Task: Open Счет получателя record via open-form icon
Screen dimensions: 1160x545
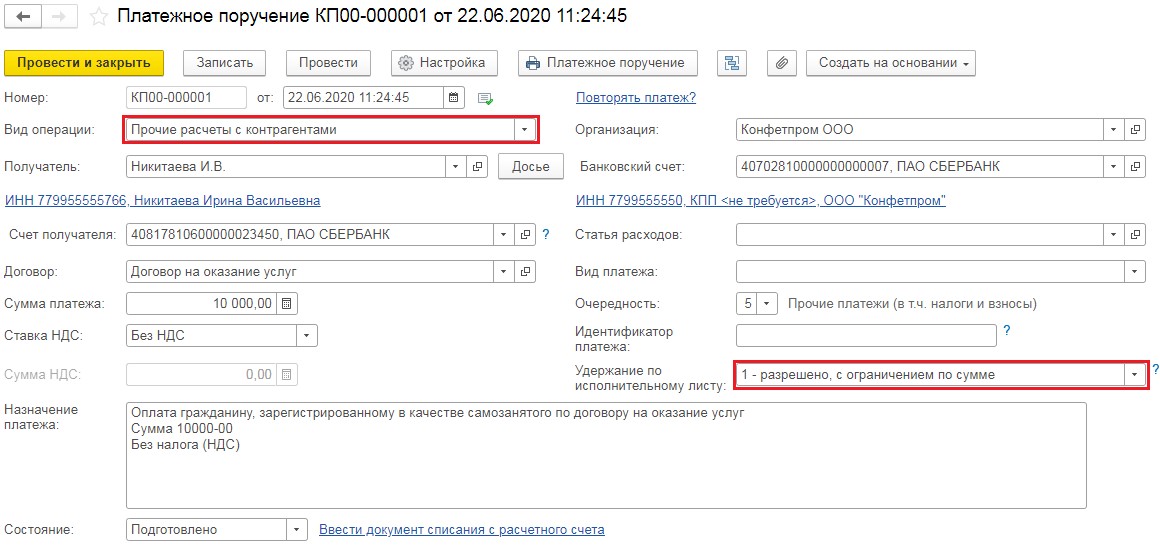Action: 525,235
